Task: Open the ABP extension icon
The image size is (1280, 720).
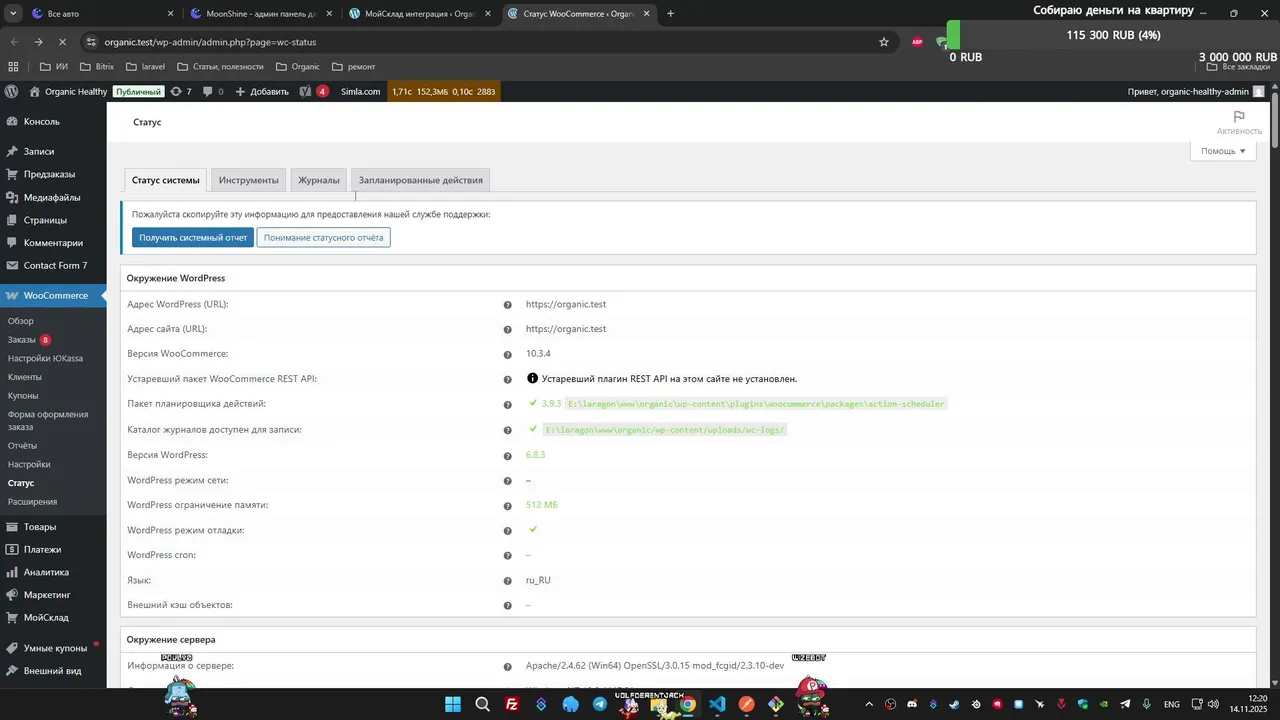Action: coord(917,42)
